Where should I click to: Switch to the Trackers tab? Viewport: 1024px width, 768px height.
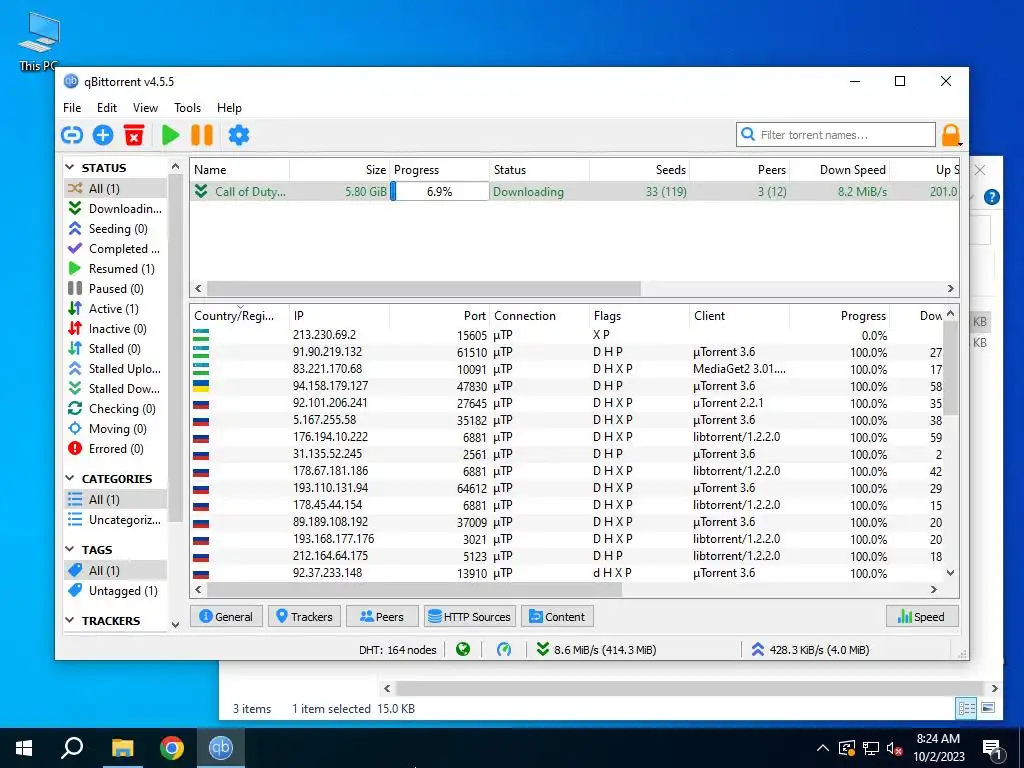coord(304,616)
